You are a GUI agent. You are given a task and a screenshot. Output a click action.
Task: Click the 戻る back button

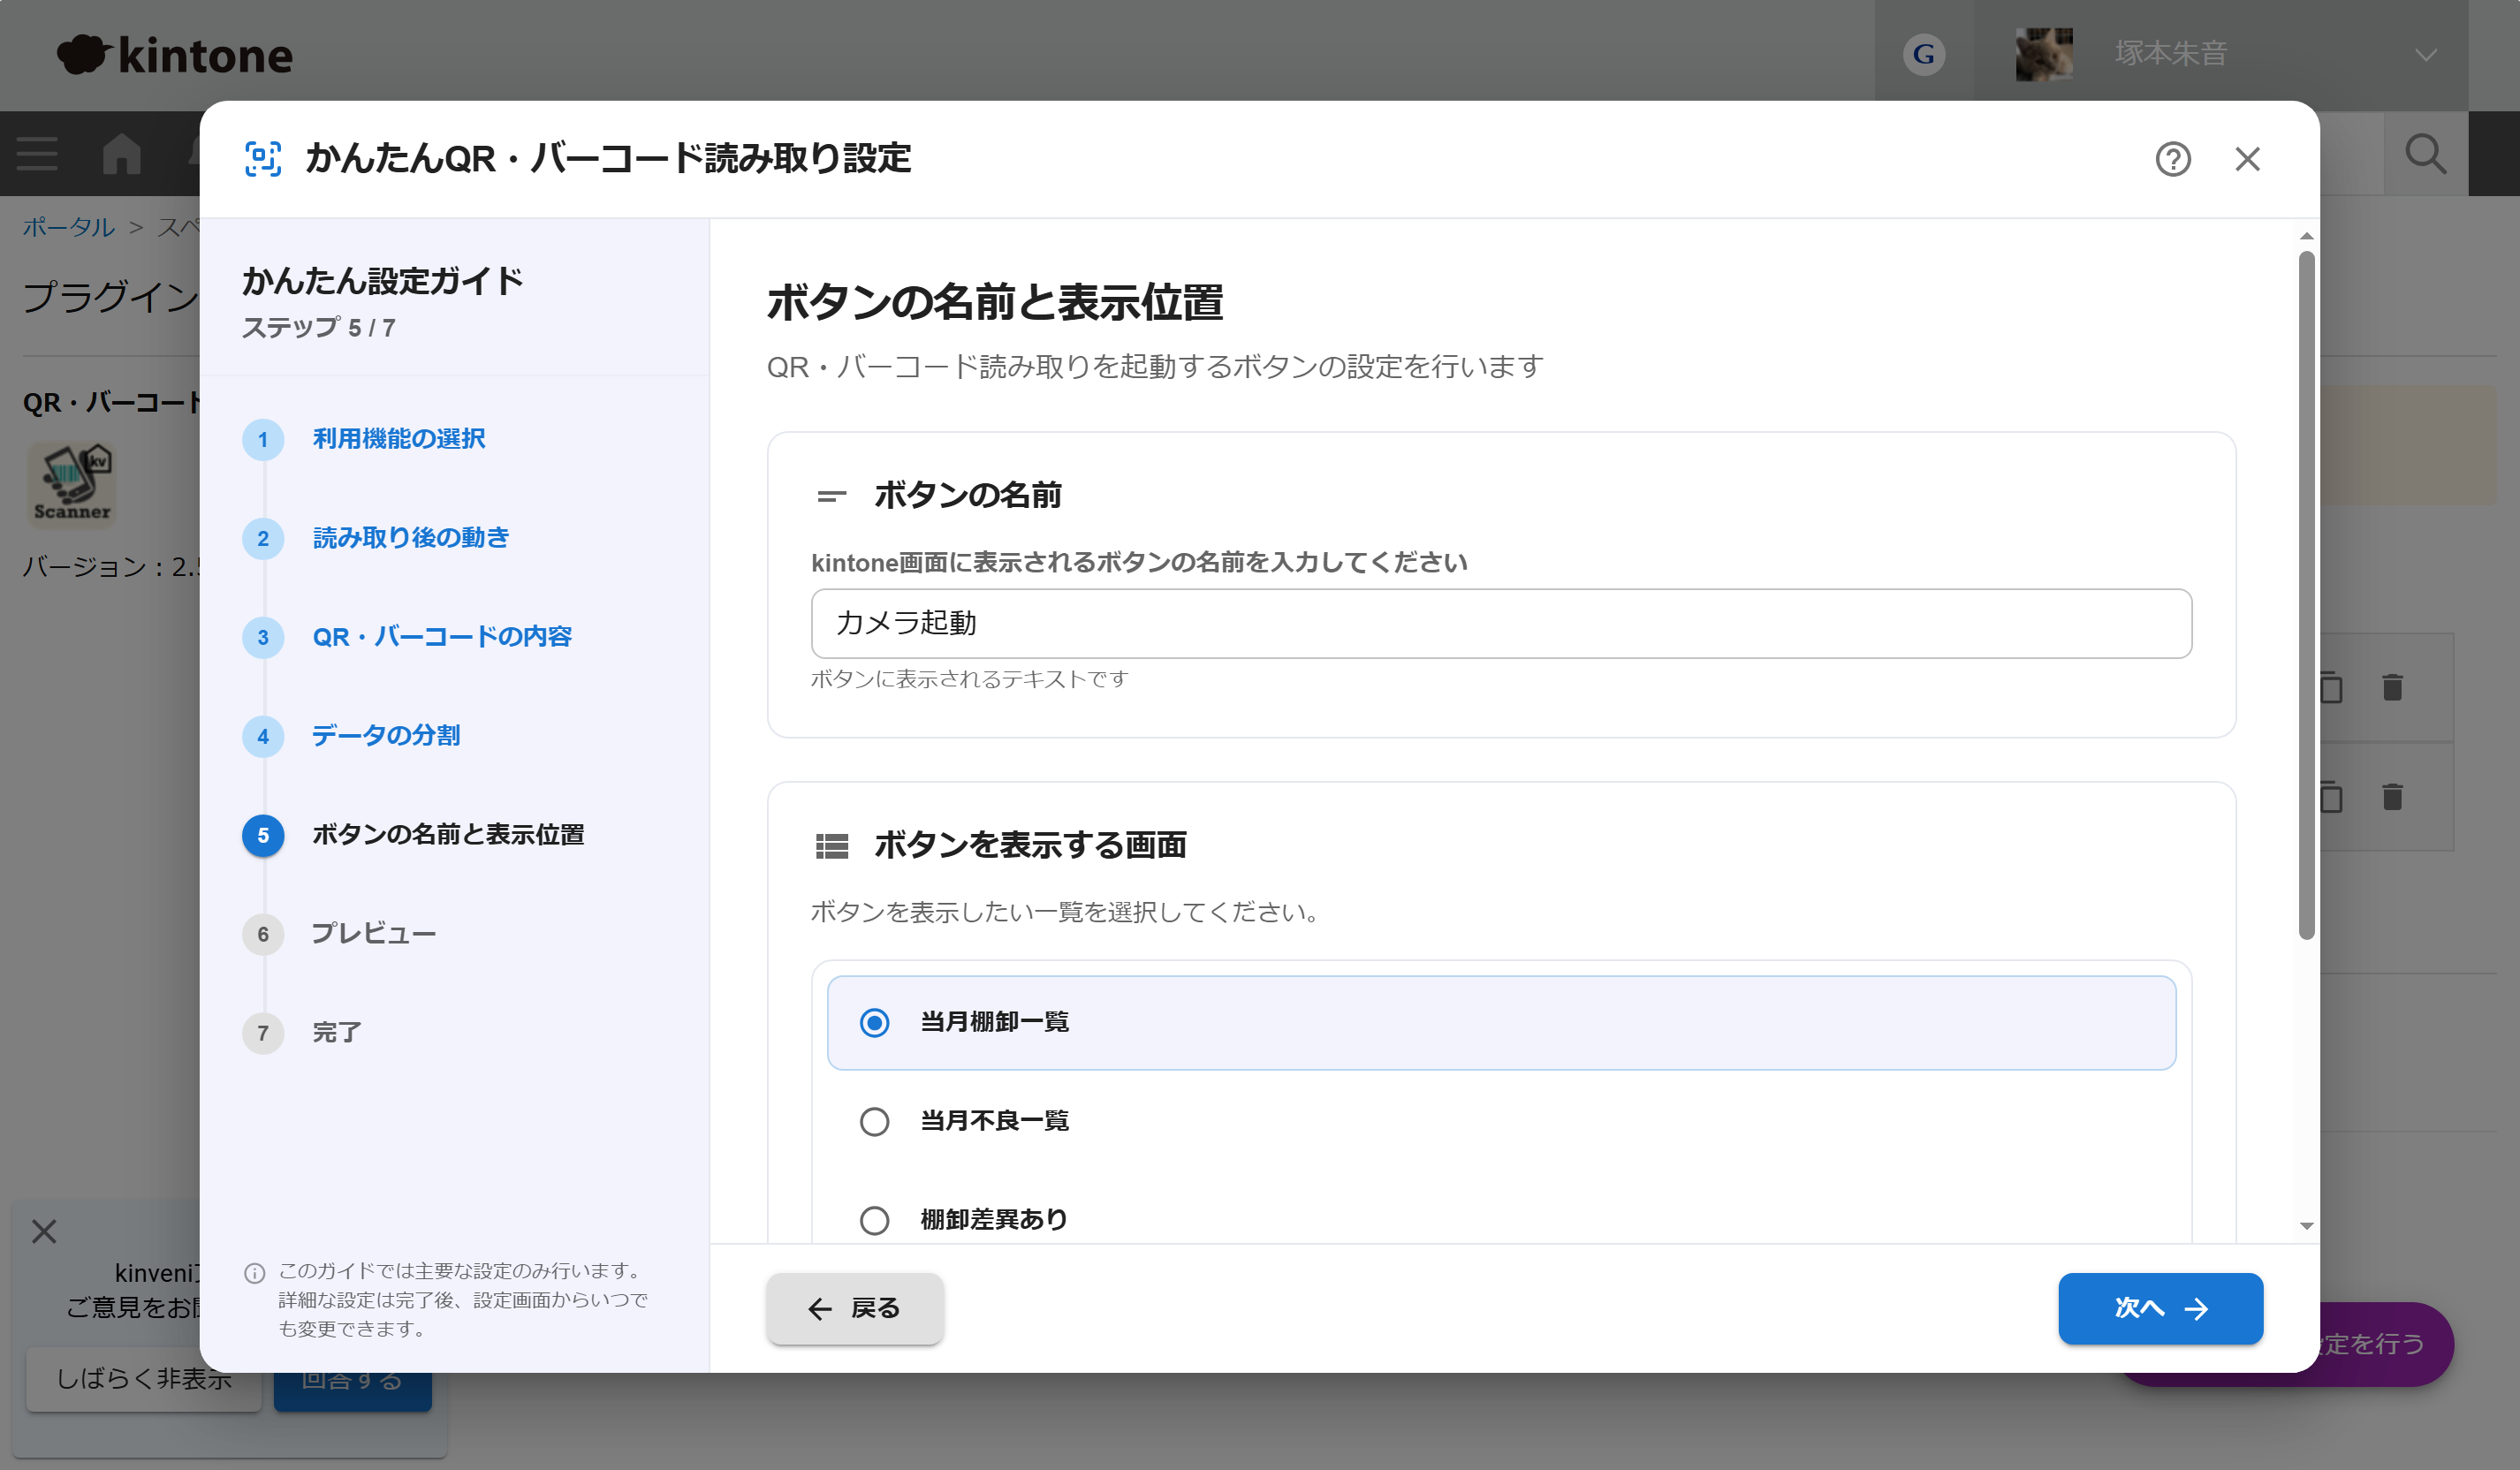854,1308
